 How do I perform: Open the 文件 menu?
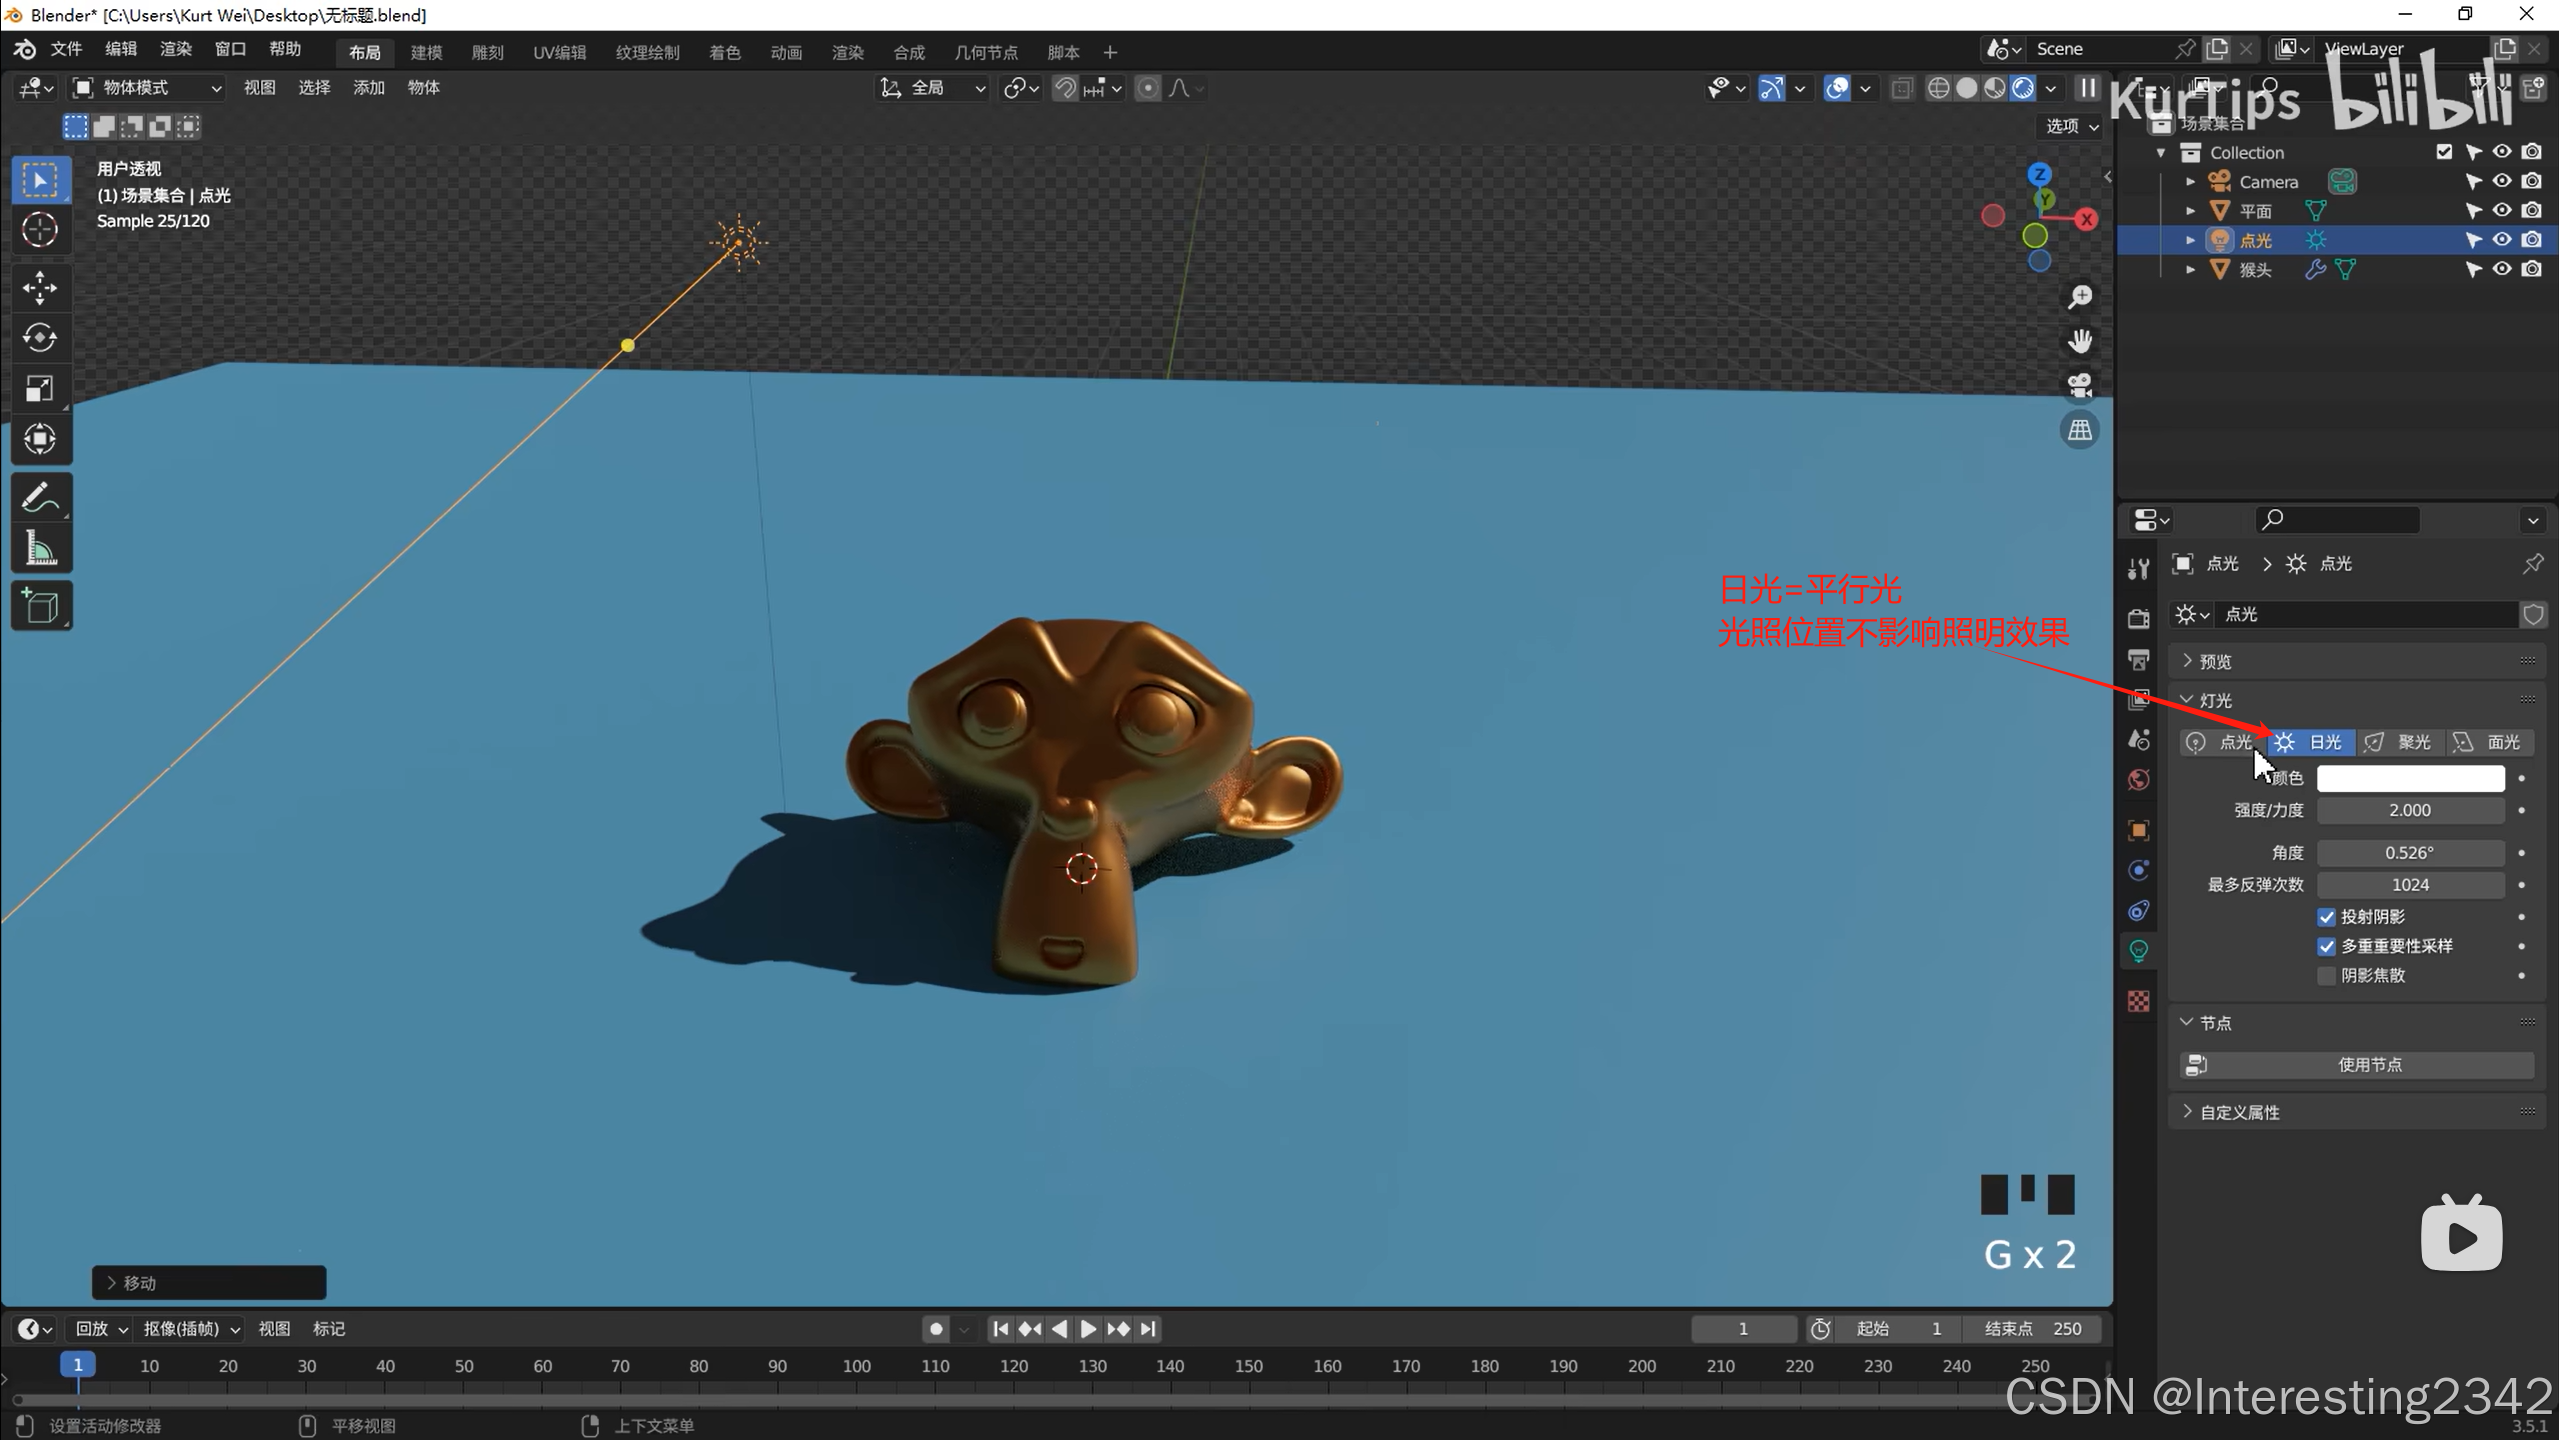coord(66,50)
